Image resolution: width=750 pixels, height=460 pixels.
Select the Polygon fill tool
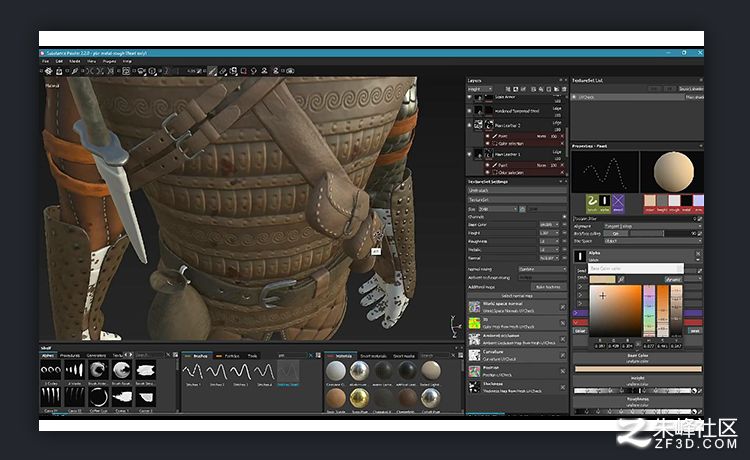[x=243, y=71]
